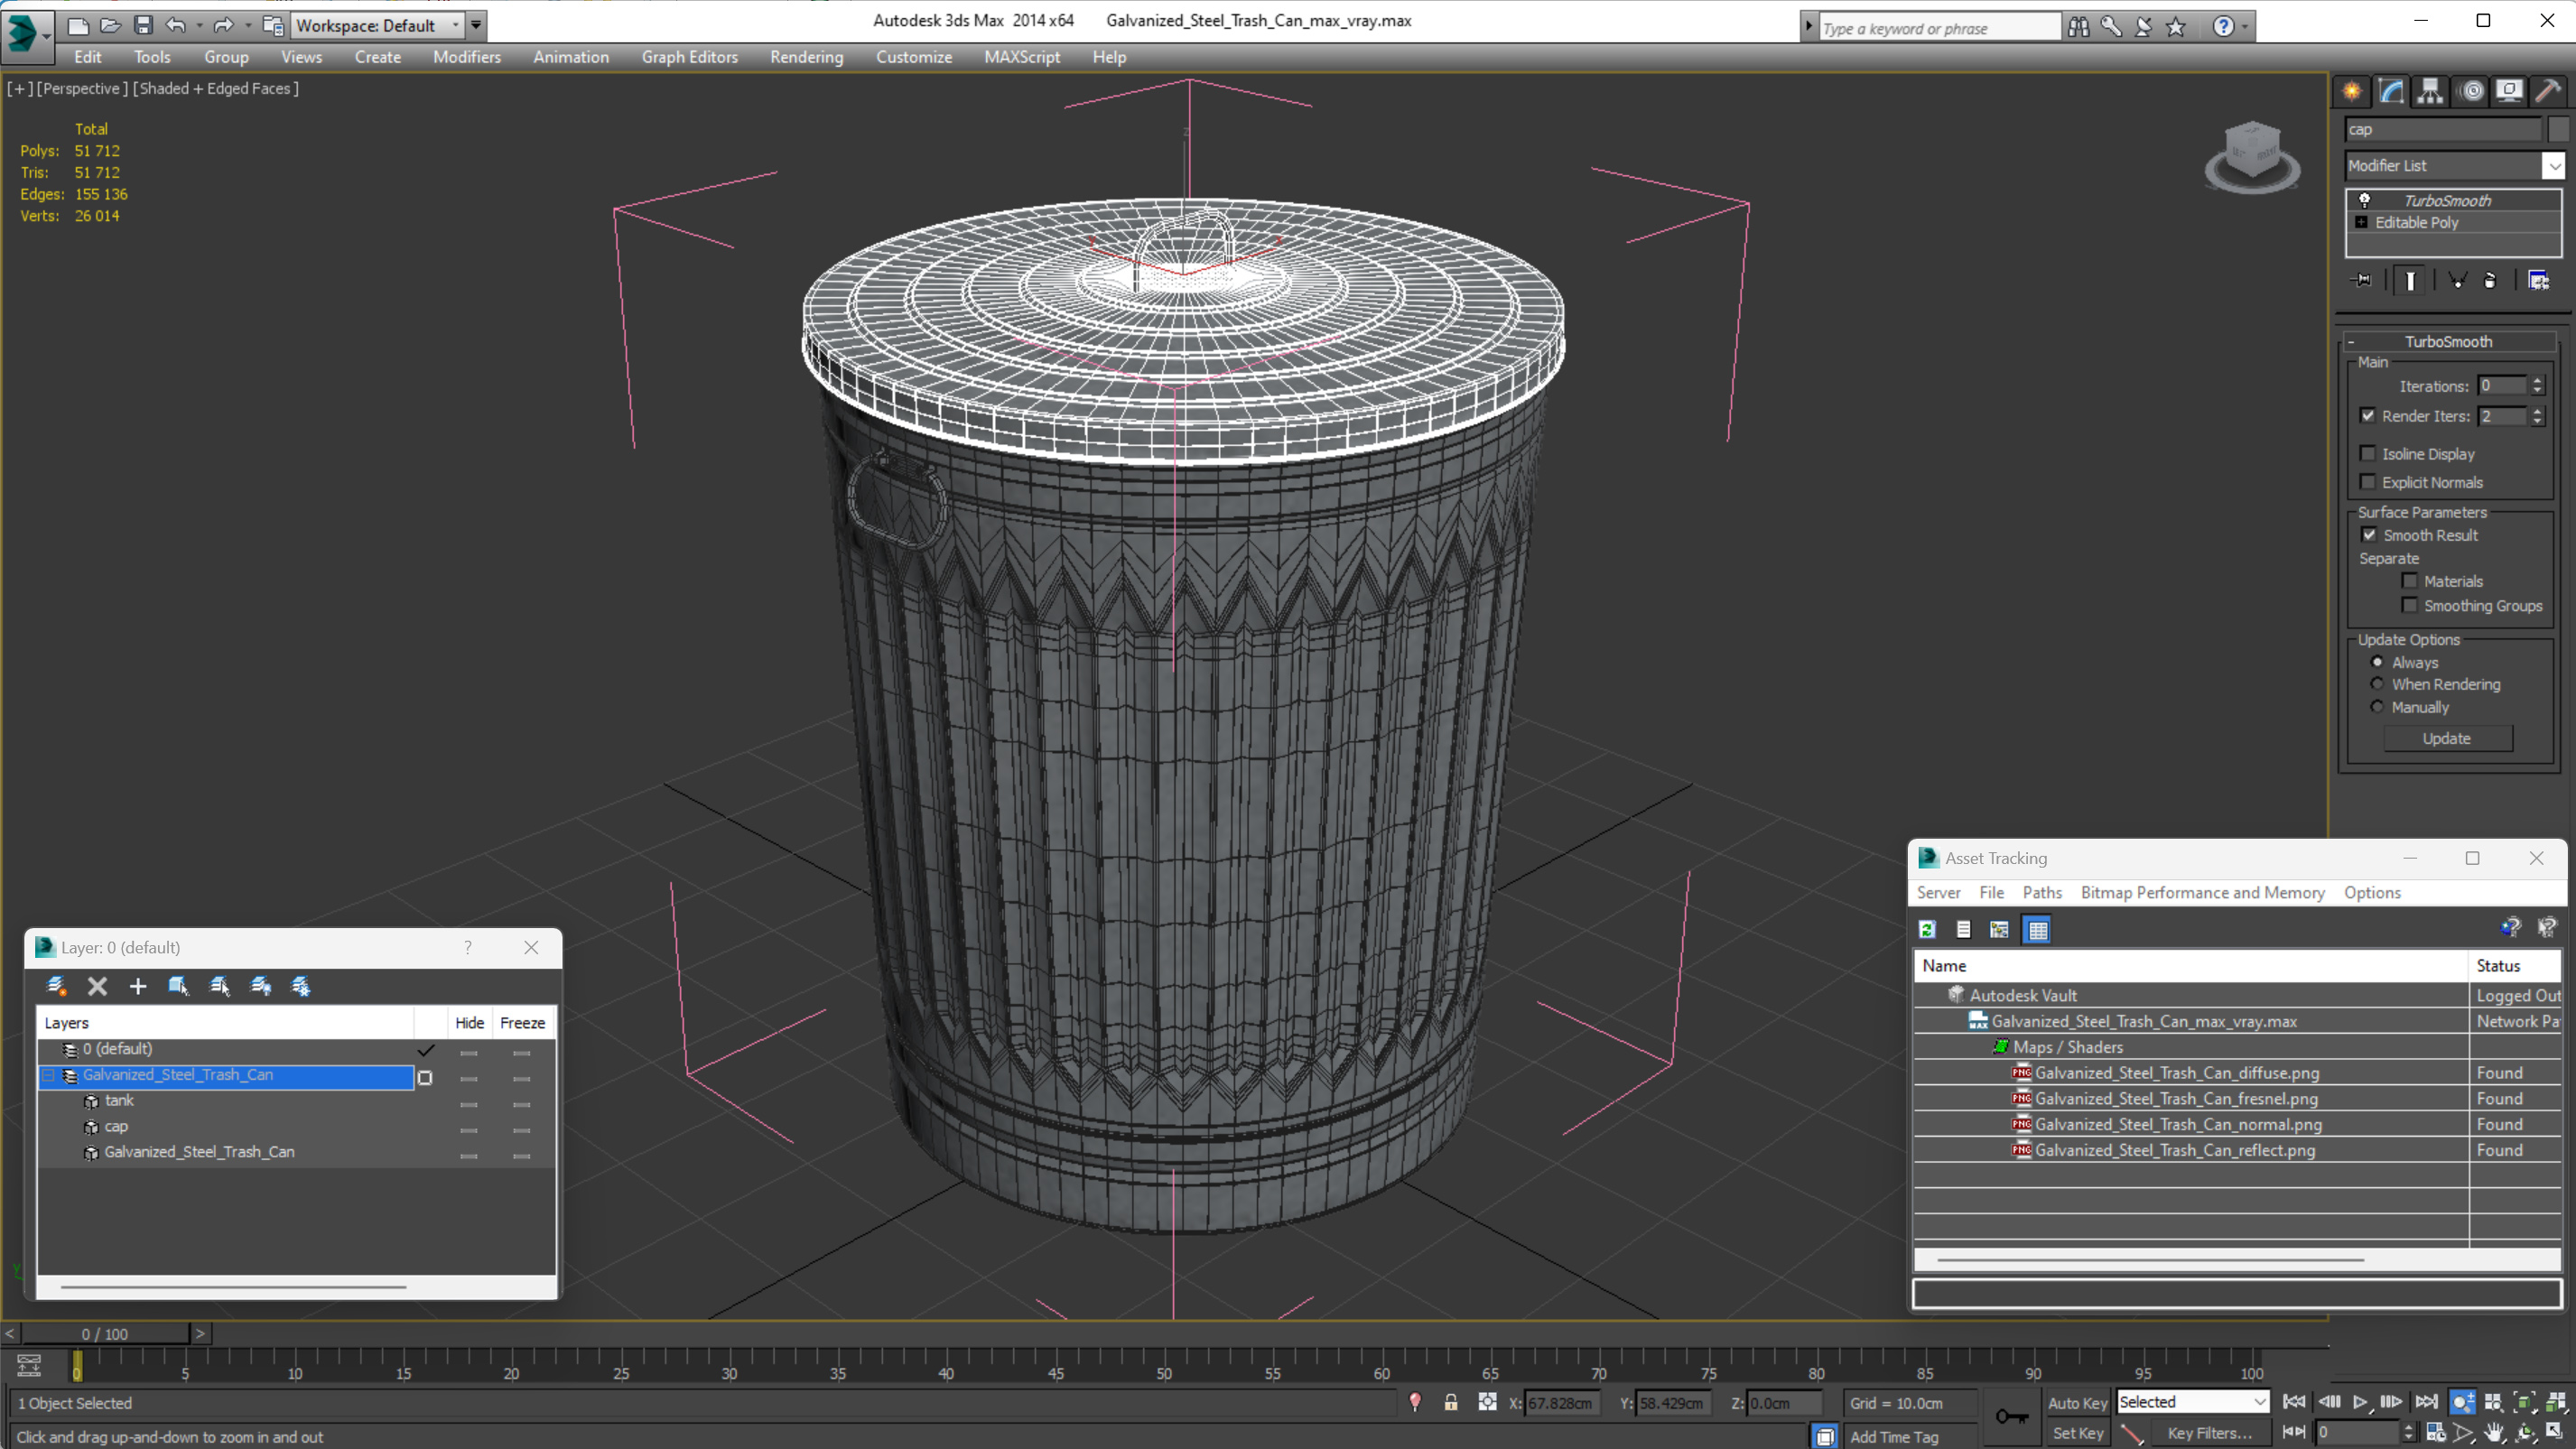This screenshot has width=2576, height=1449.
Task: Open the Motion command panel tab
Action: coord(2472,91)
